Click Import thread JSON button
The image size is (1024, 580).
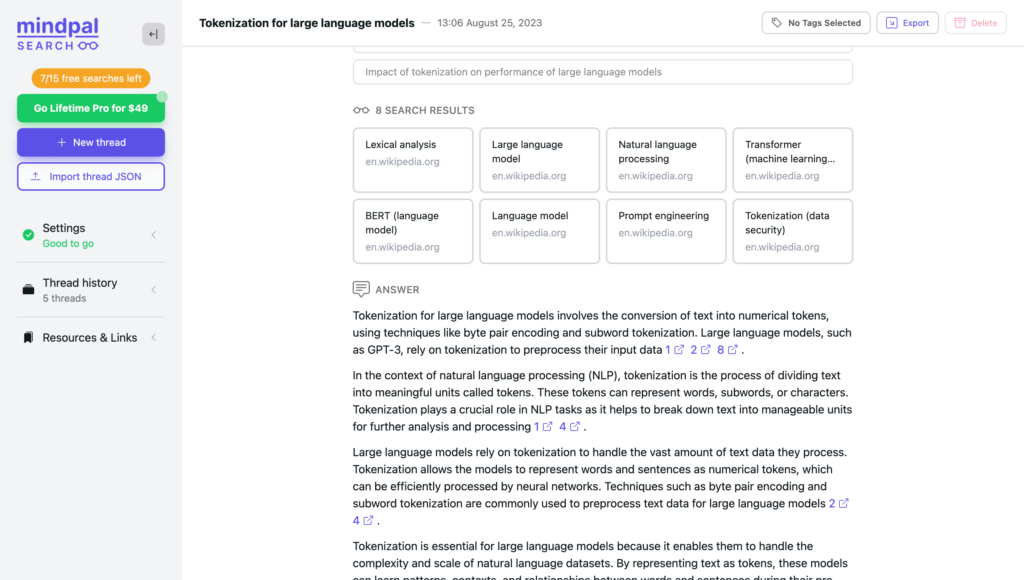point(91,177)
